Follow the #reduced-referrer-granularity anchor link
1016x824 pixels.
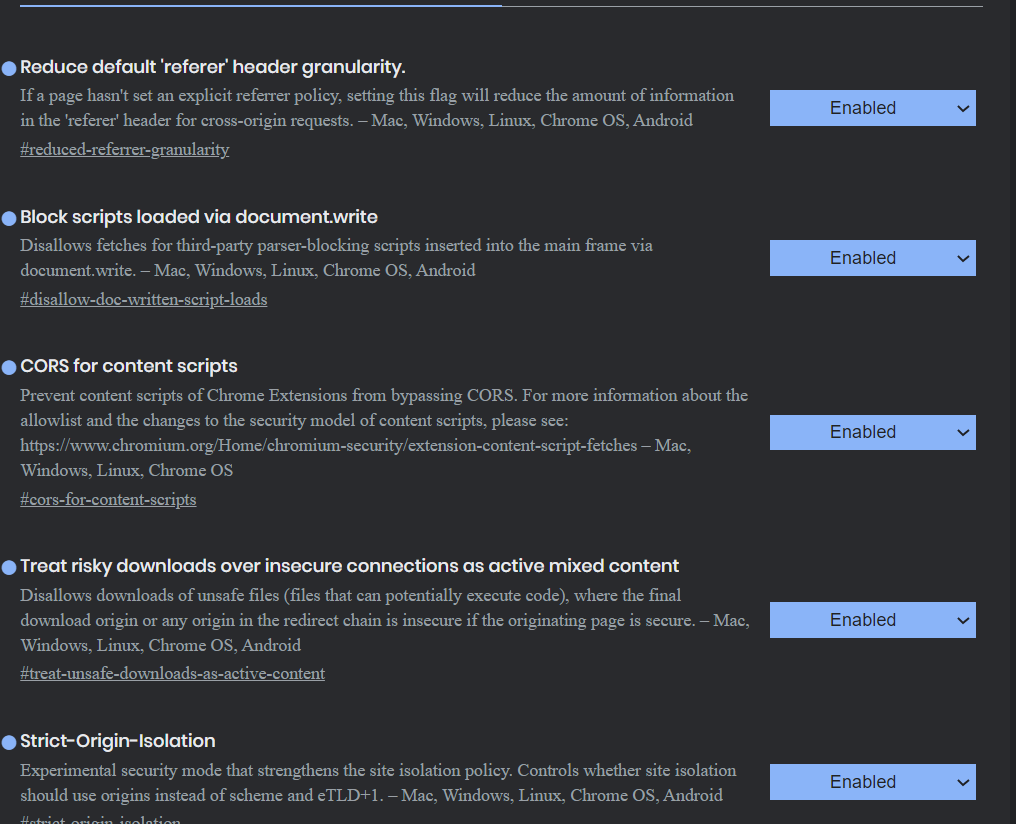pyautogui.click(x=125, y=150)
